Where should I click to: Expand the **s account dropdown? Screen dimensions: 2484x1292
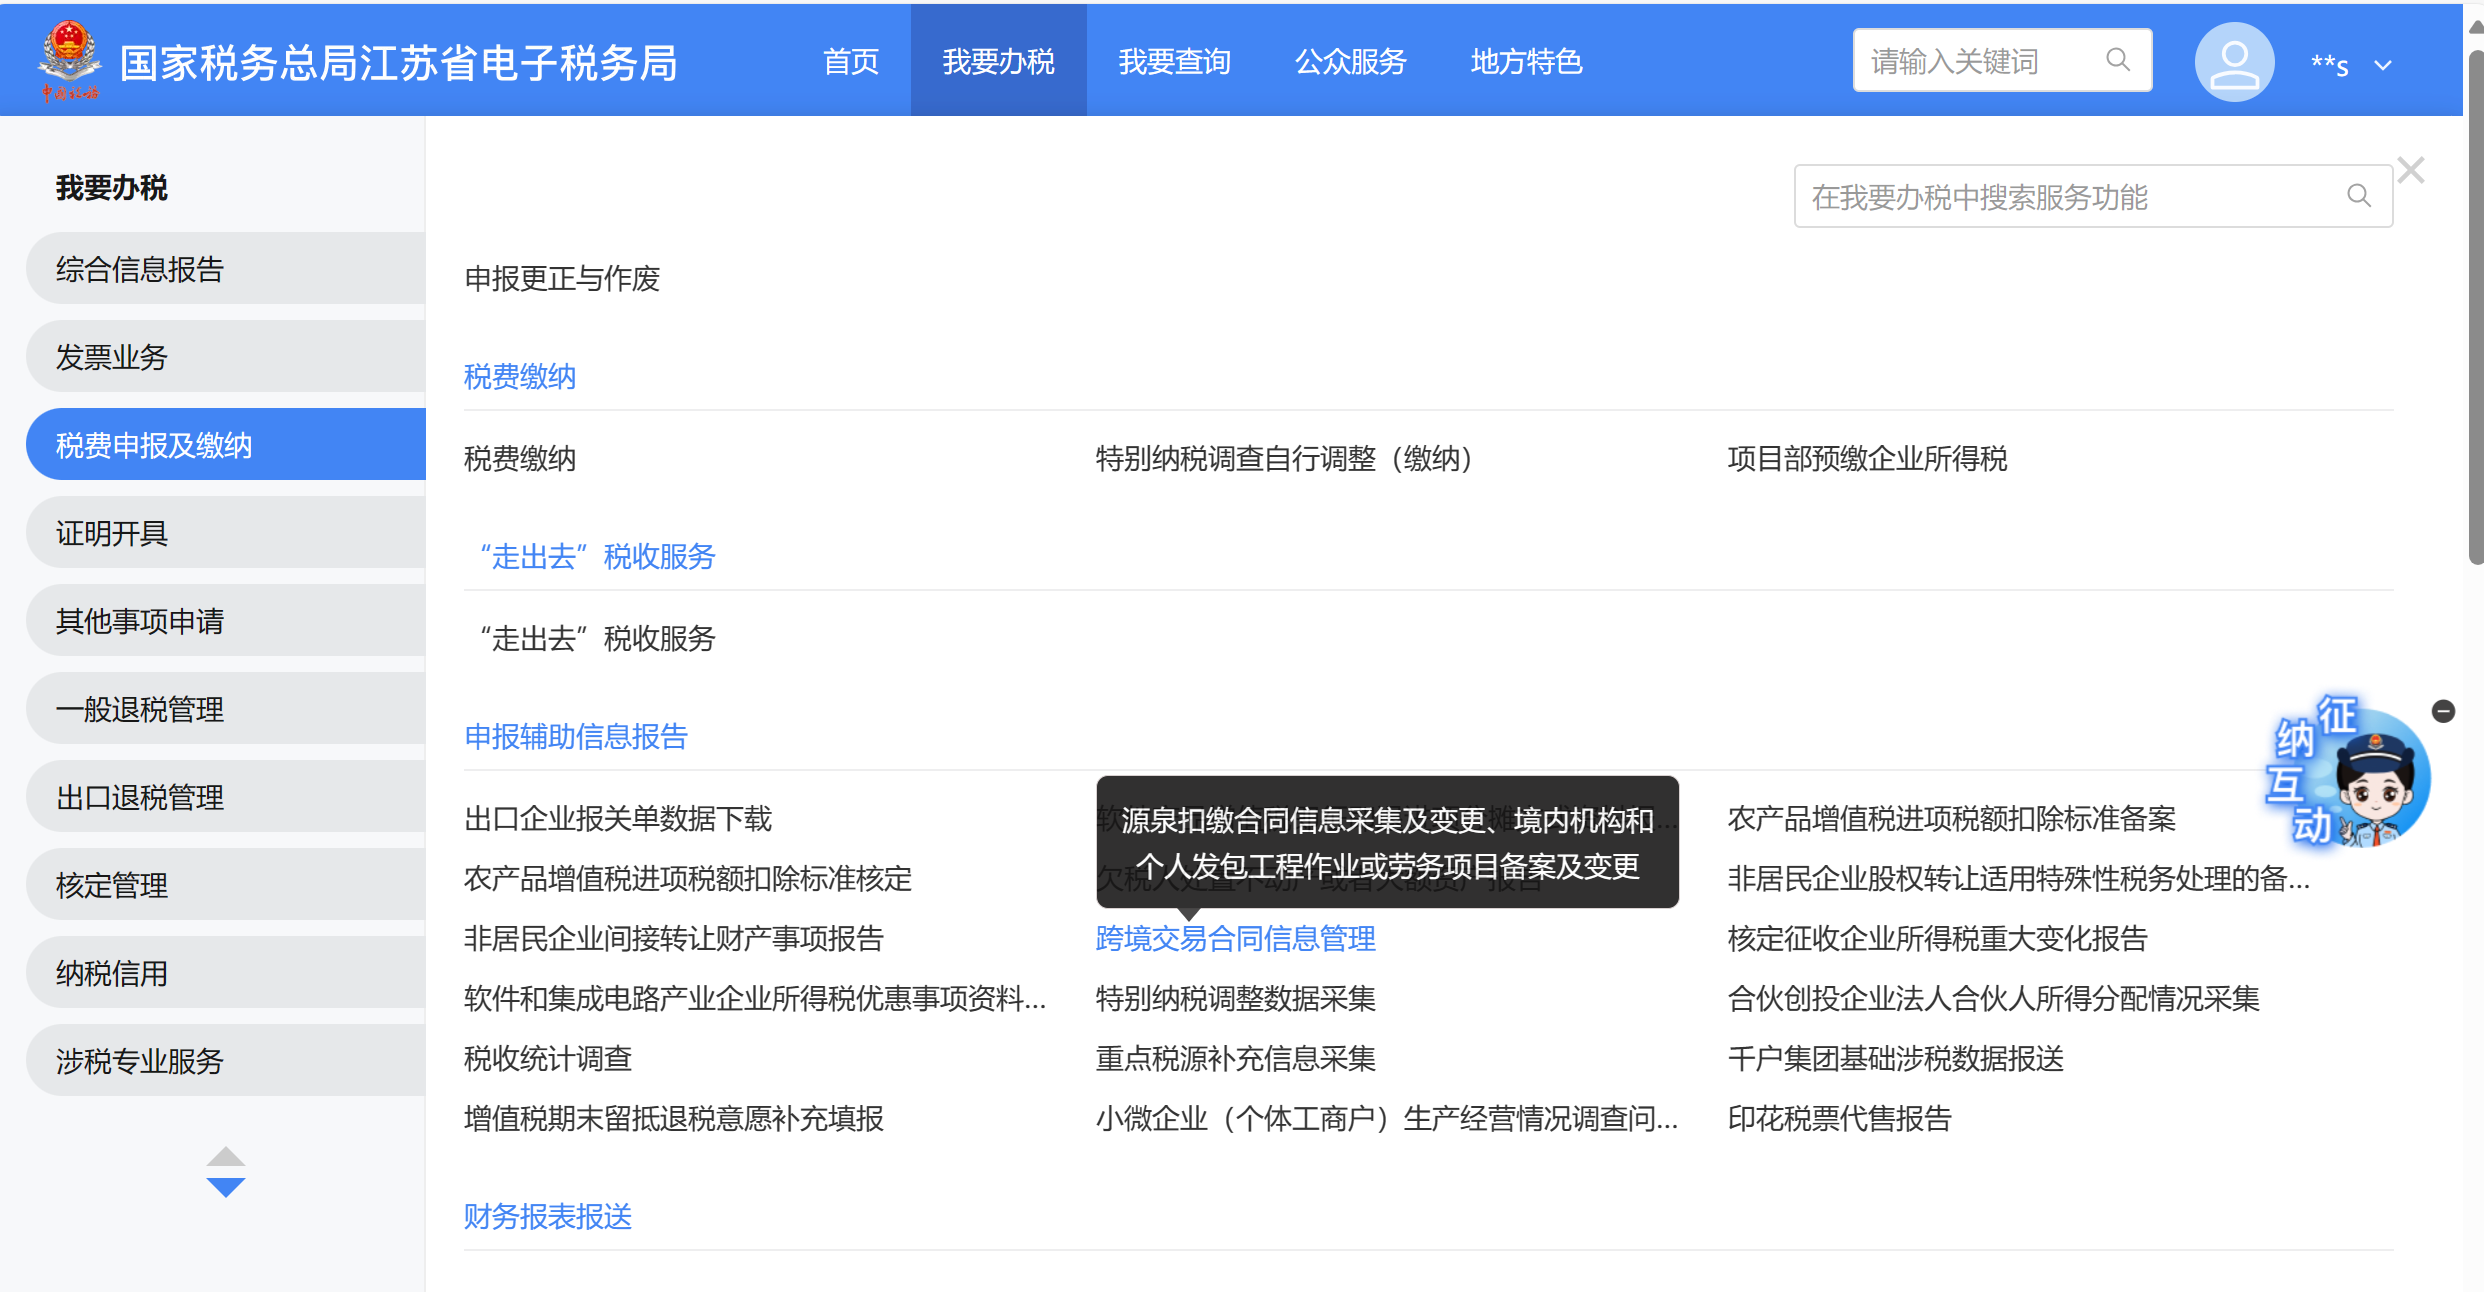[x=2383, y=65]
